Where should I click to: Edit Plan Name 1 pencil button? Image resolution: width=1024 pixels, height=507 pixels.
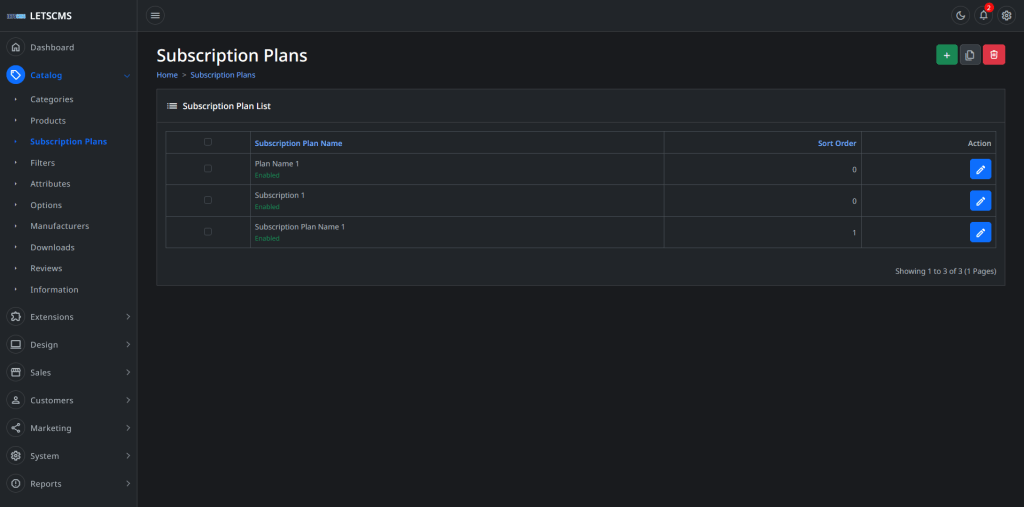coord(980,169)
